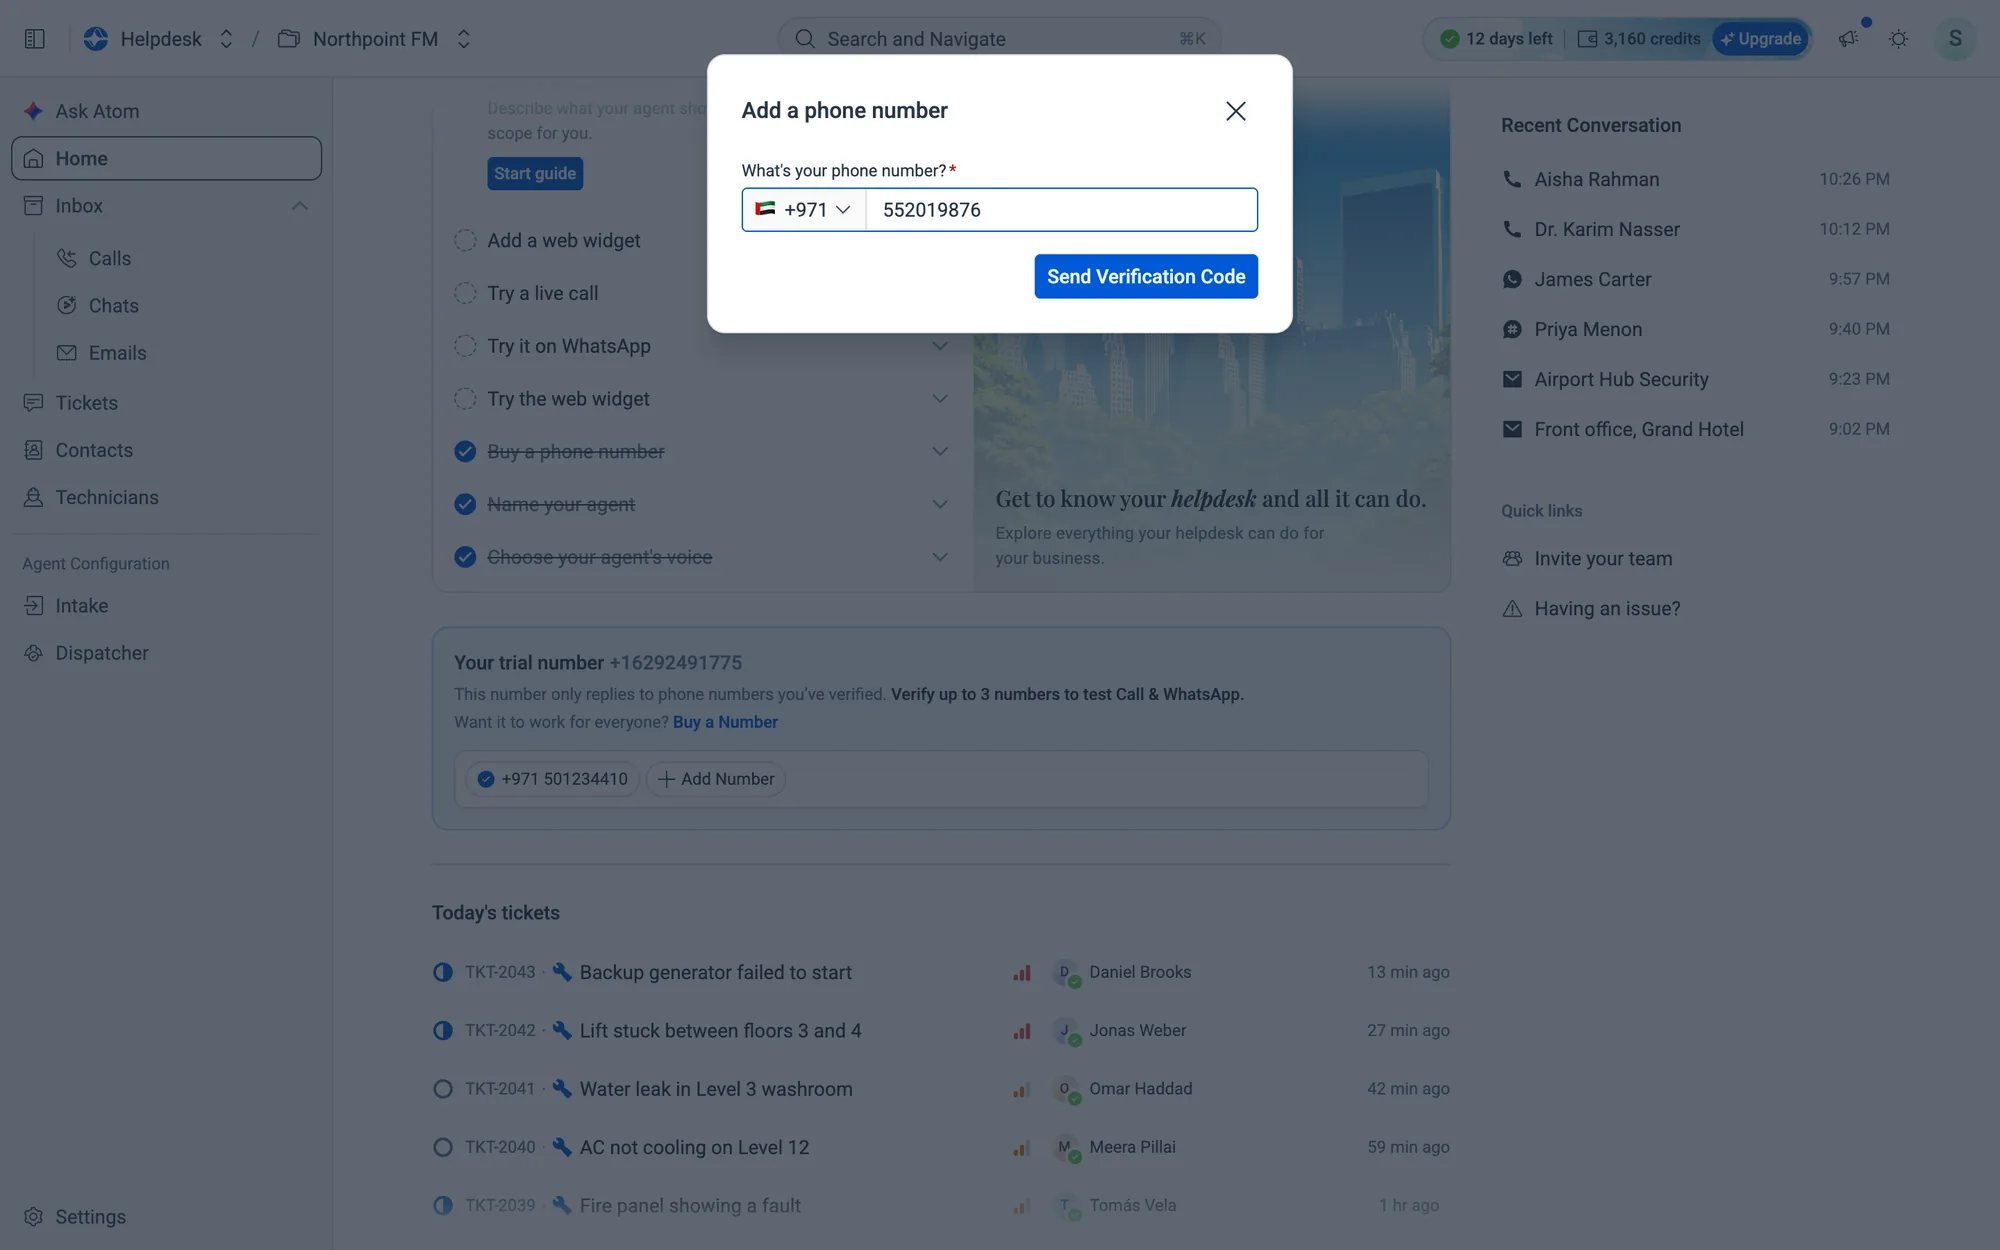Click the Search and Navigate box
Viewport: 2000px width, 1250px height.
coord(999,39)
